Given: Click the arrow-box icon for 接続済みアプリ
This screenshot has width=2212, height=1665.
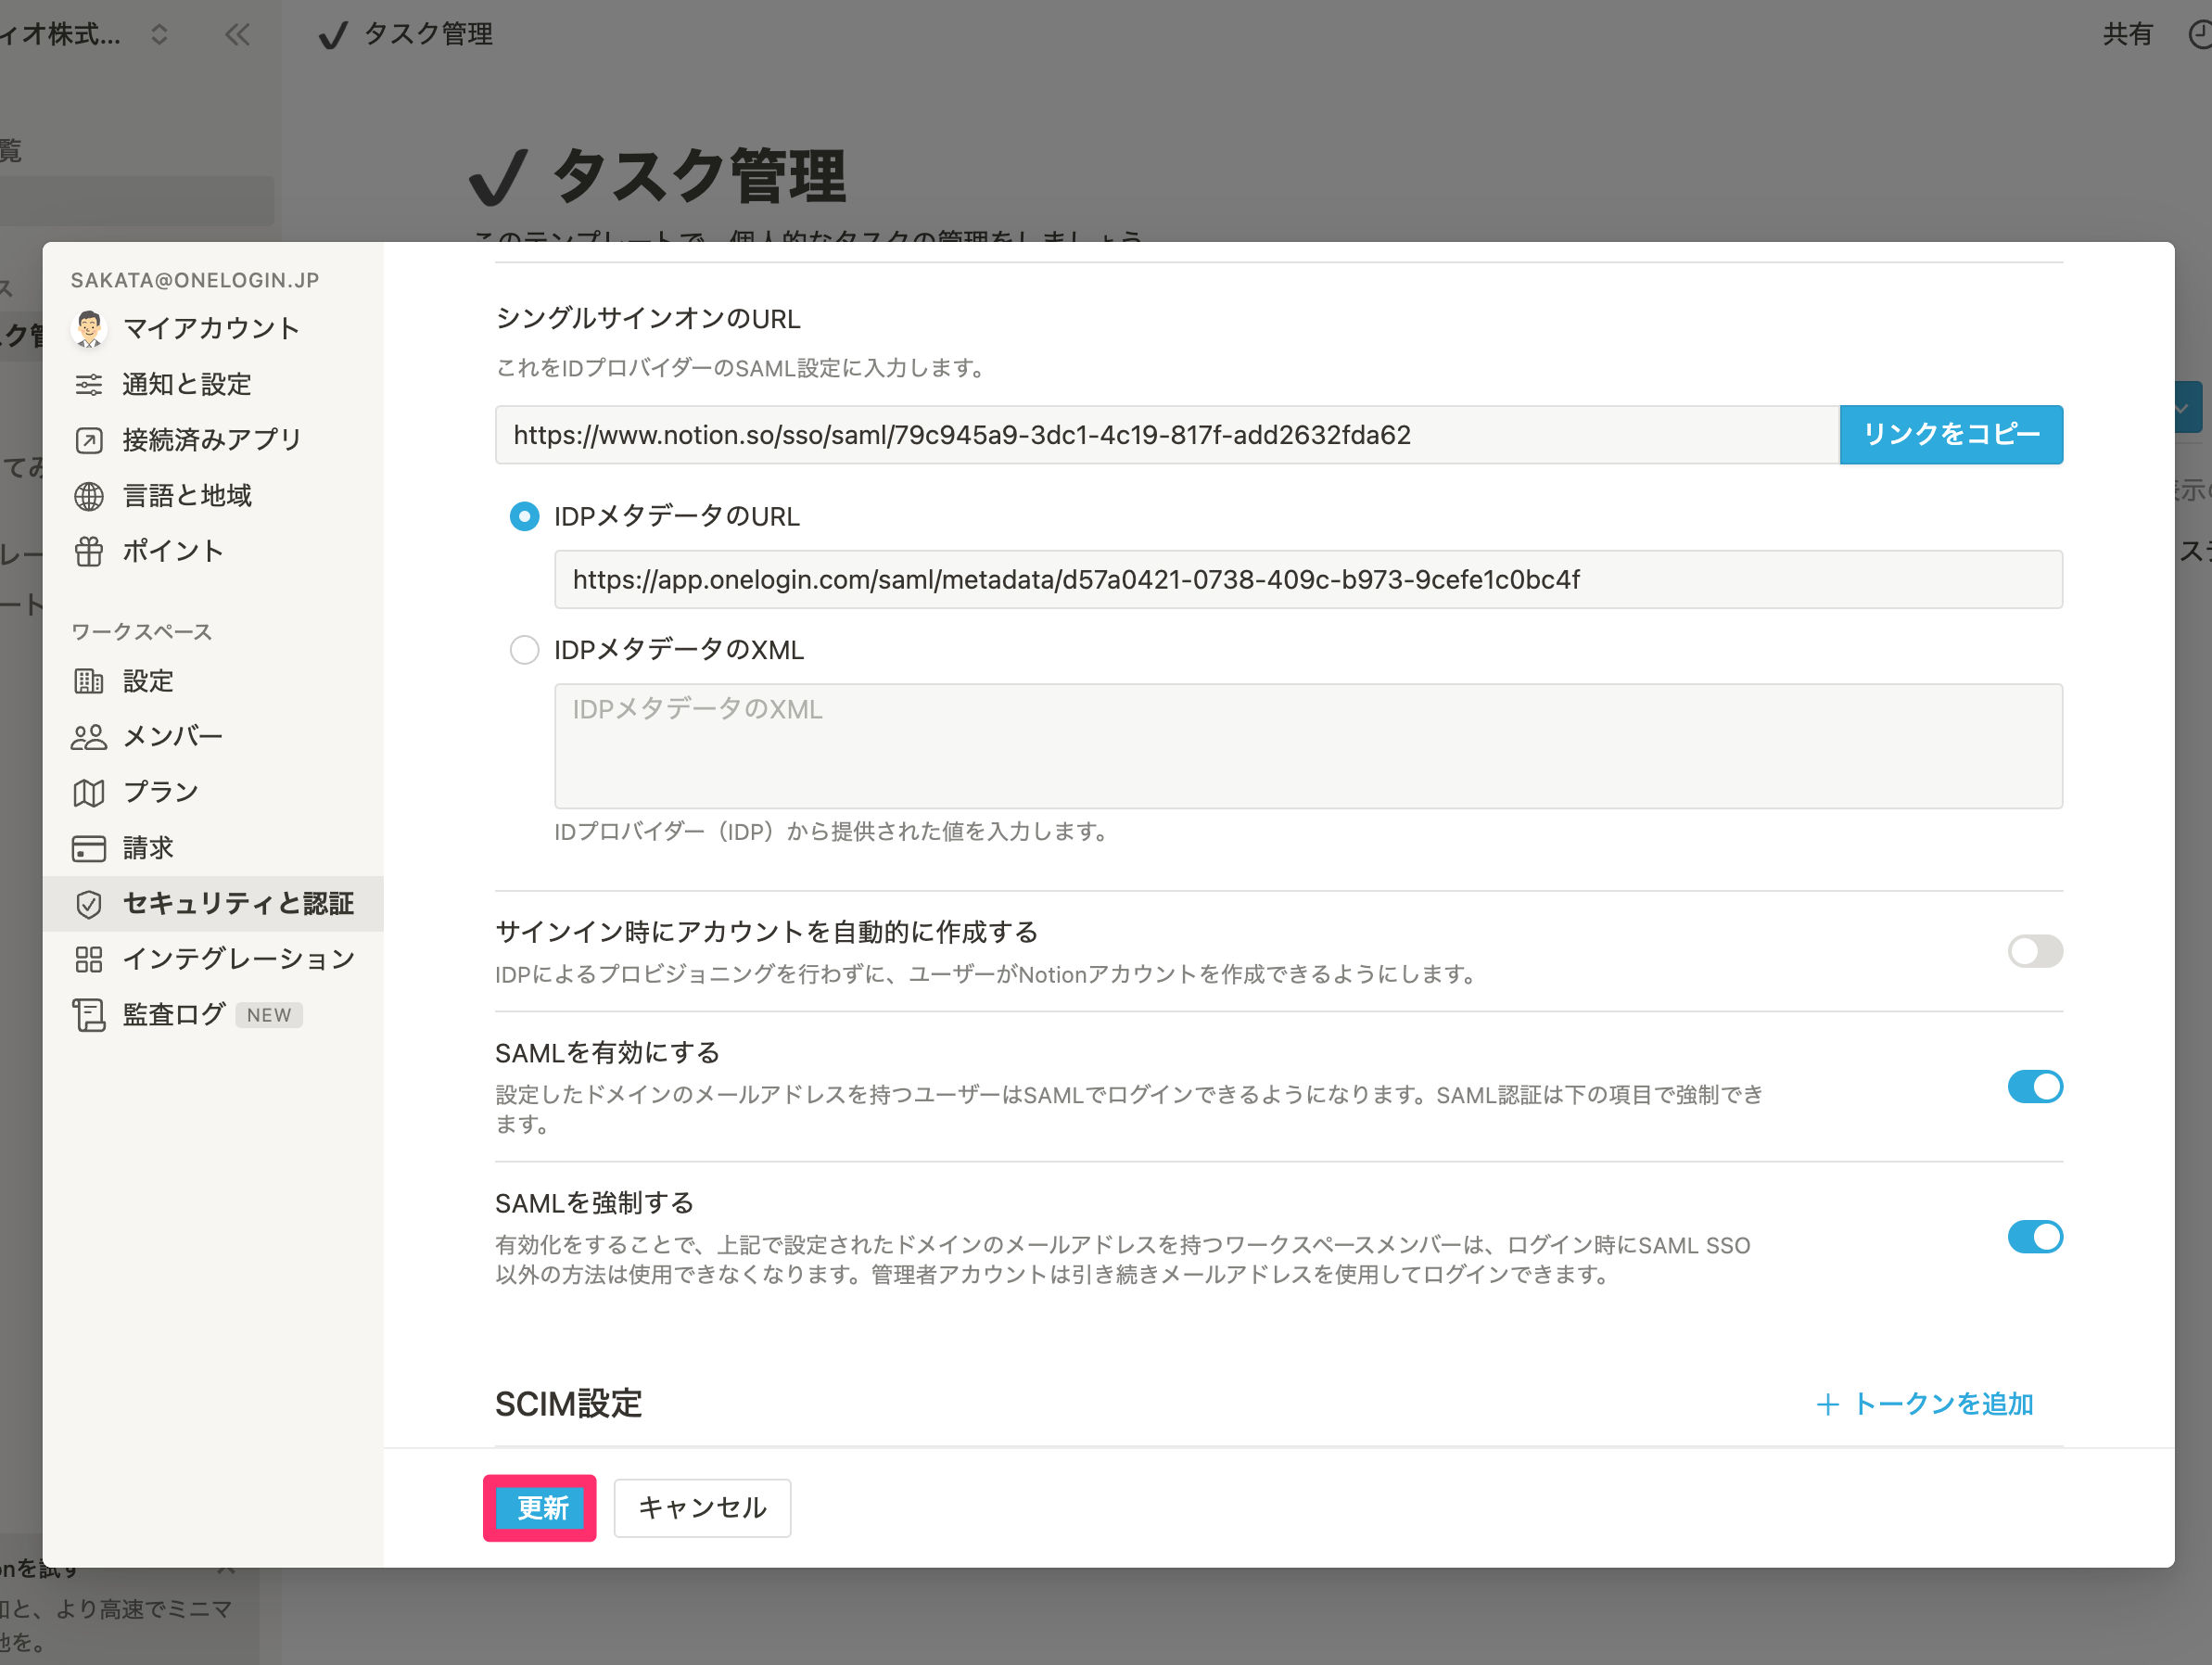Looking at the screenshot, I should pyautogui.click(x=89, y=440).
